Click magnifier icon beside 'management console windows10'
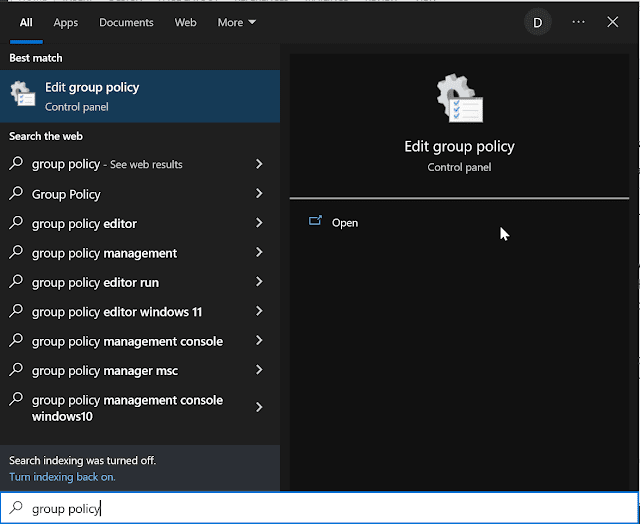Image resolution: width=640 pixels, height=524 pixels. [x=16, y=398]
